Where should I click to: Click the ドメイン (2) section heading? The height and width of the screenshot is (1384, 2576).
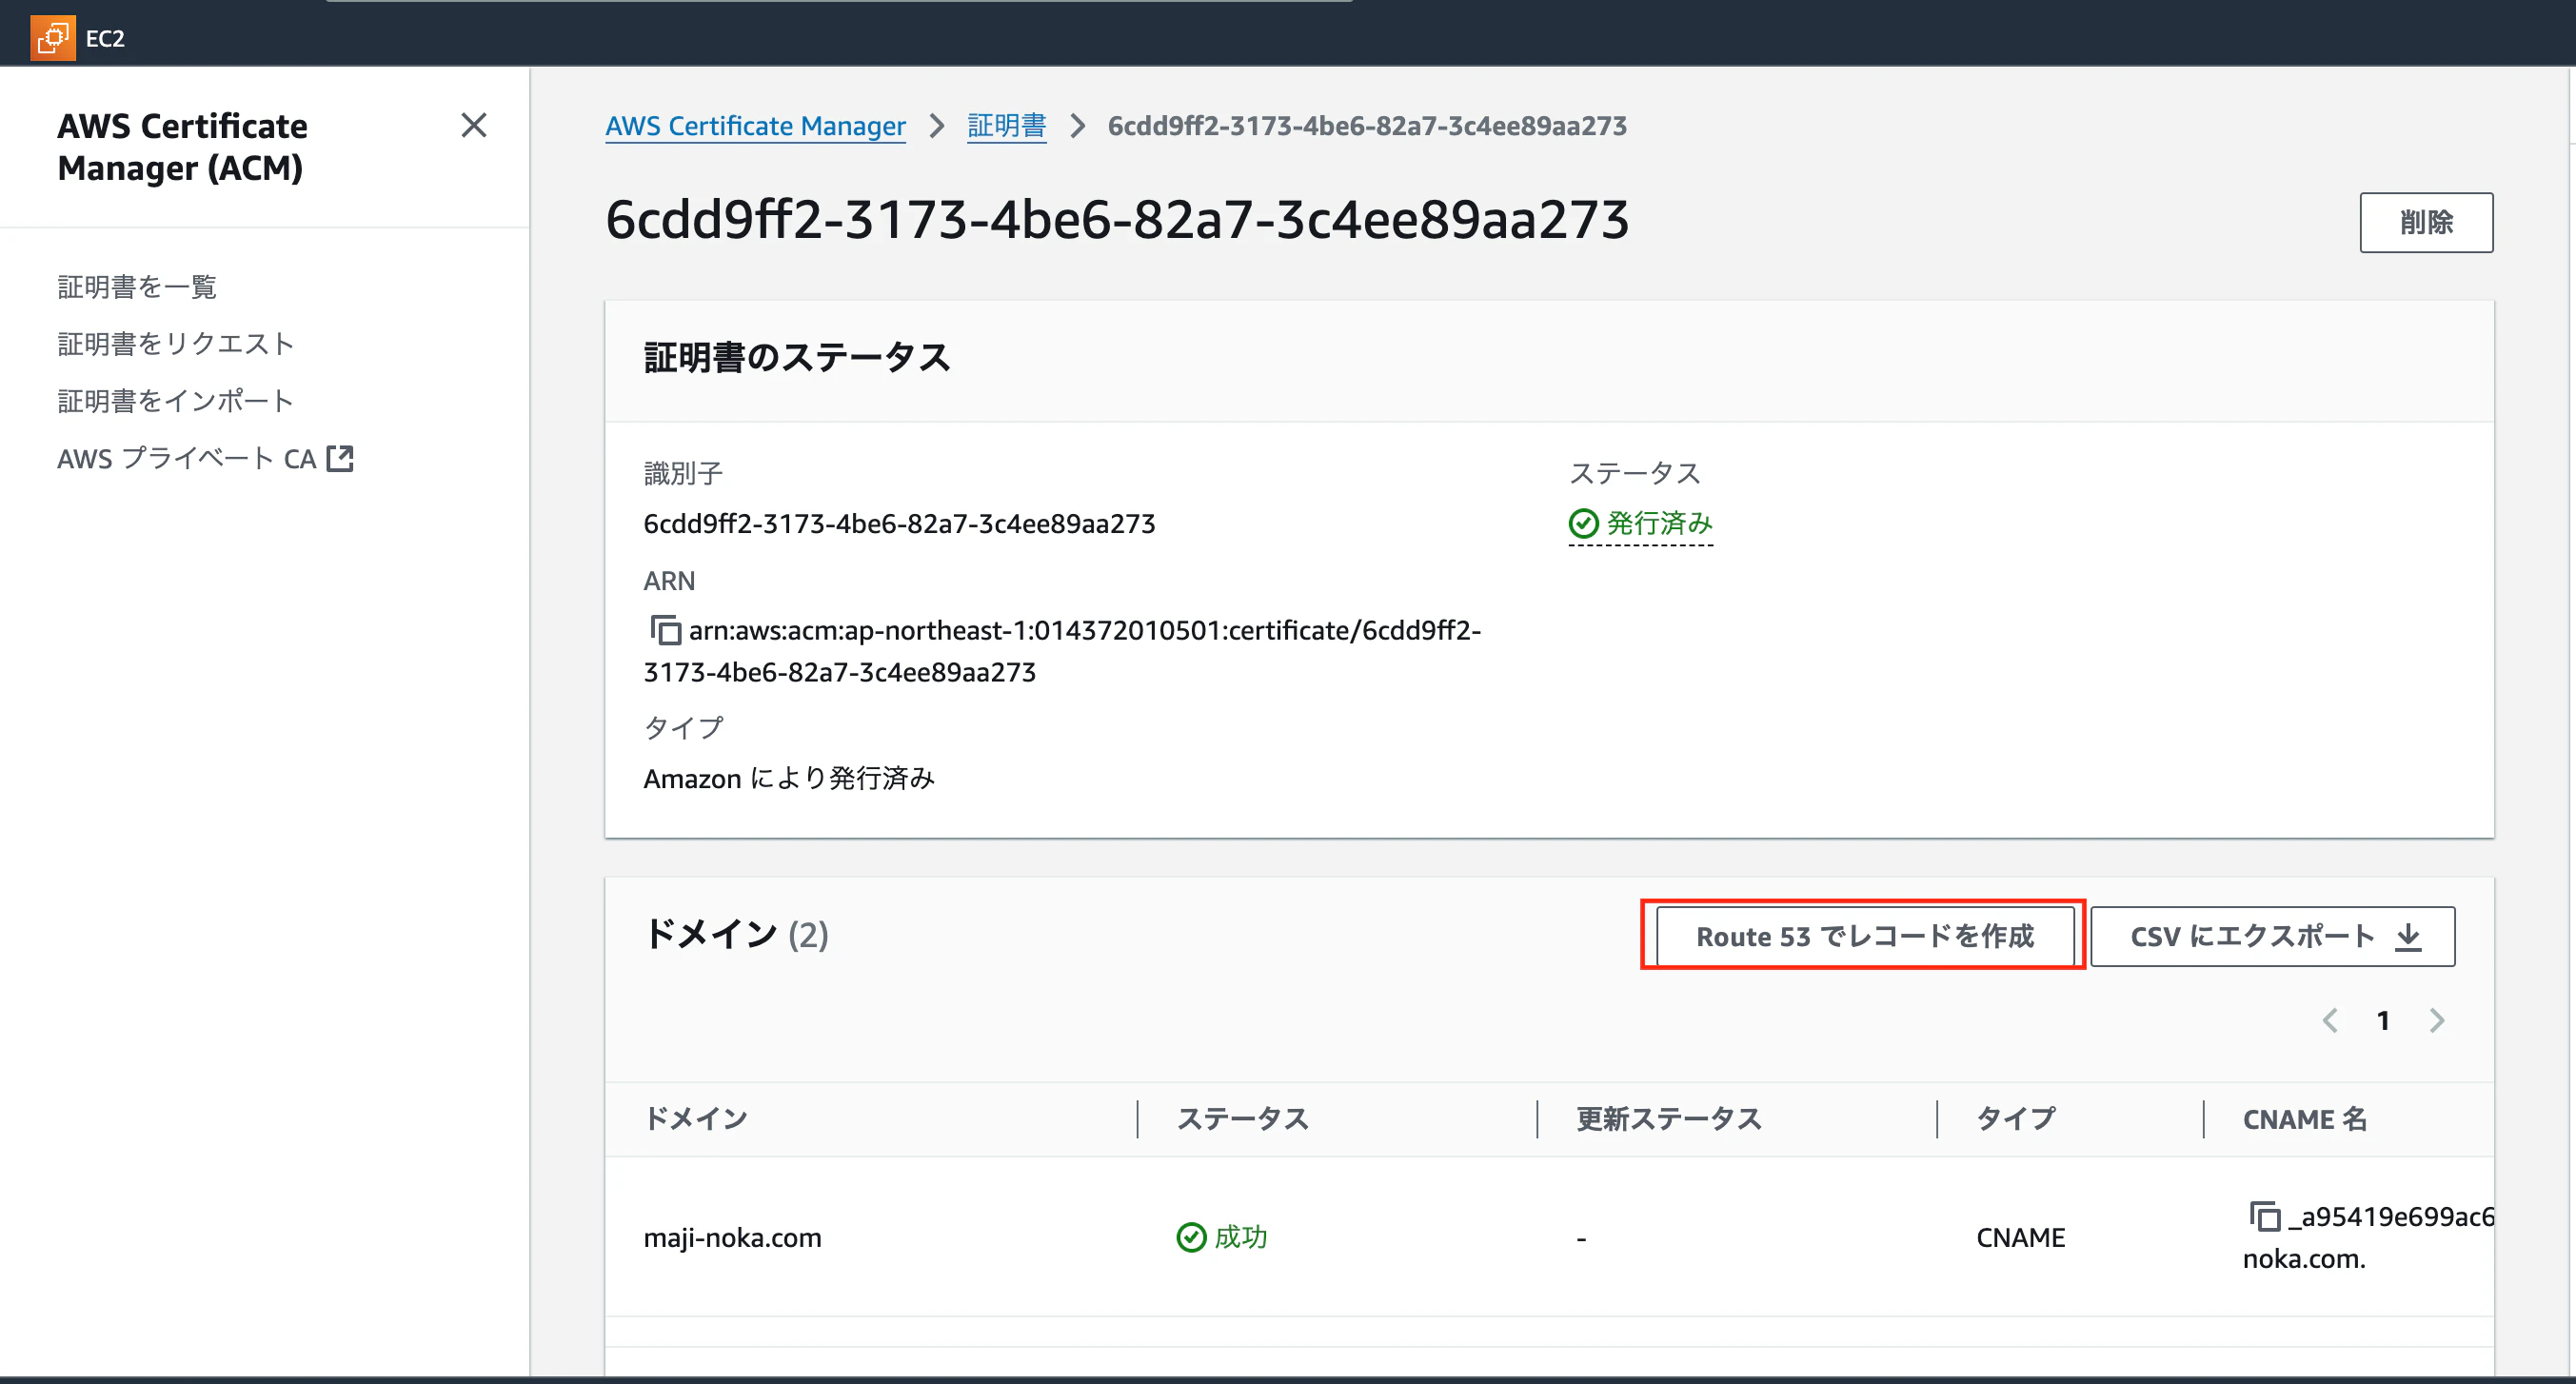736,934
